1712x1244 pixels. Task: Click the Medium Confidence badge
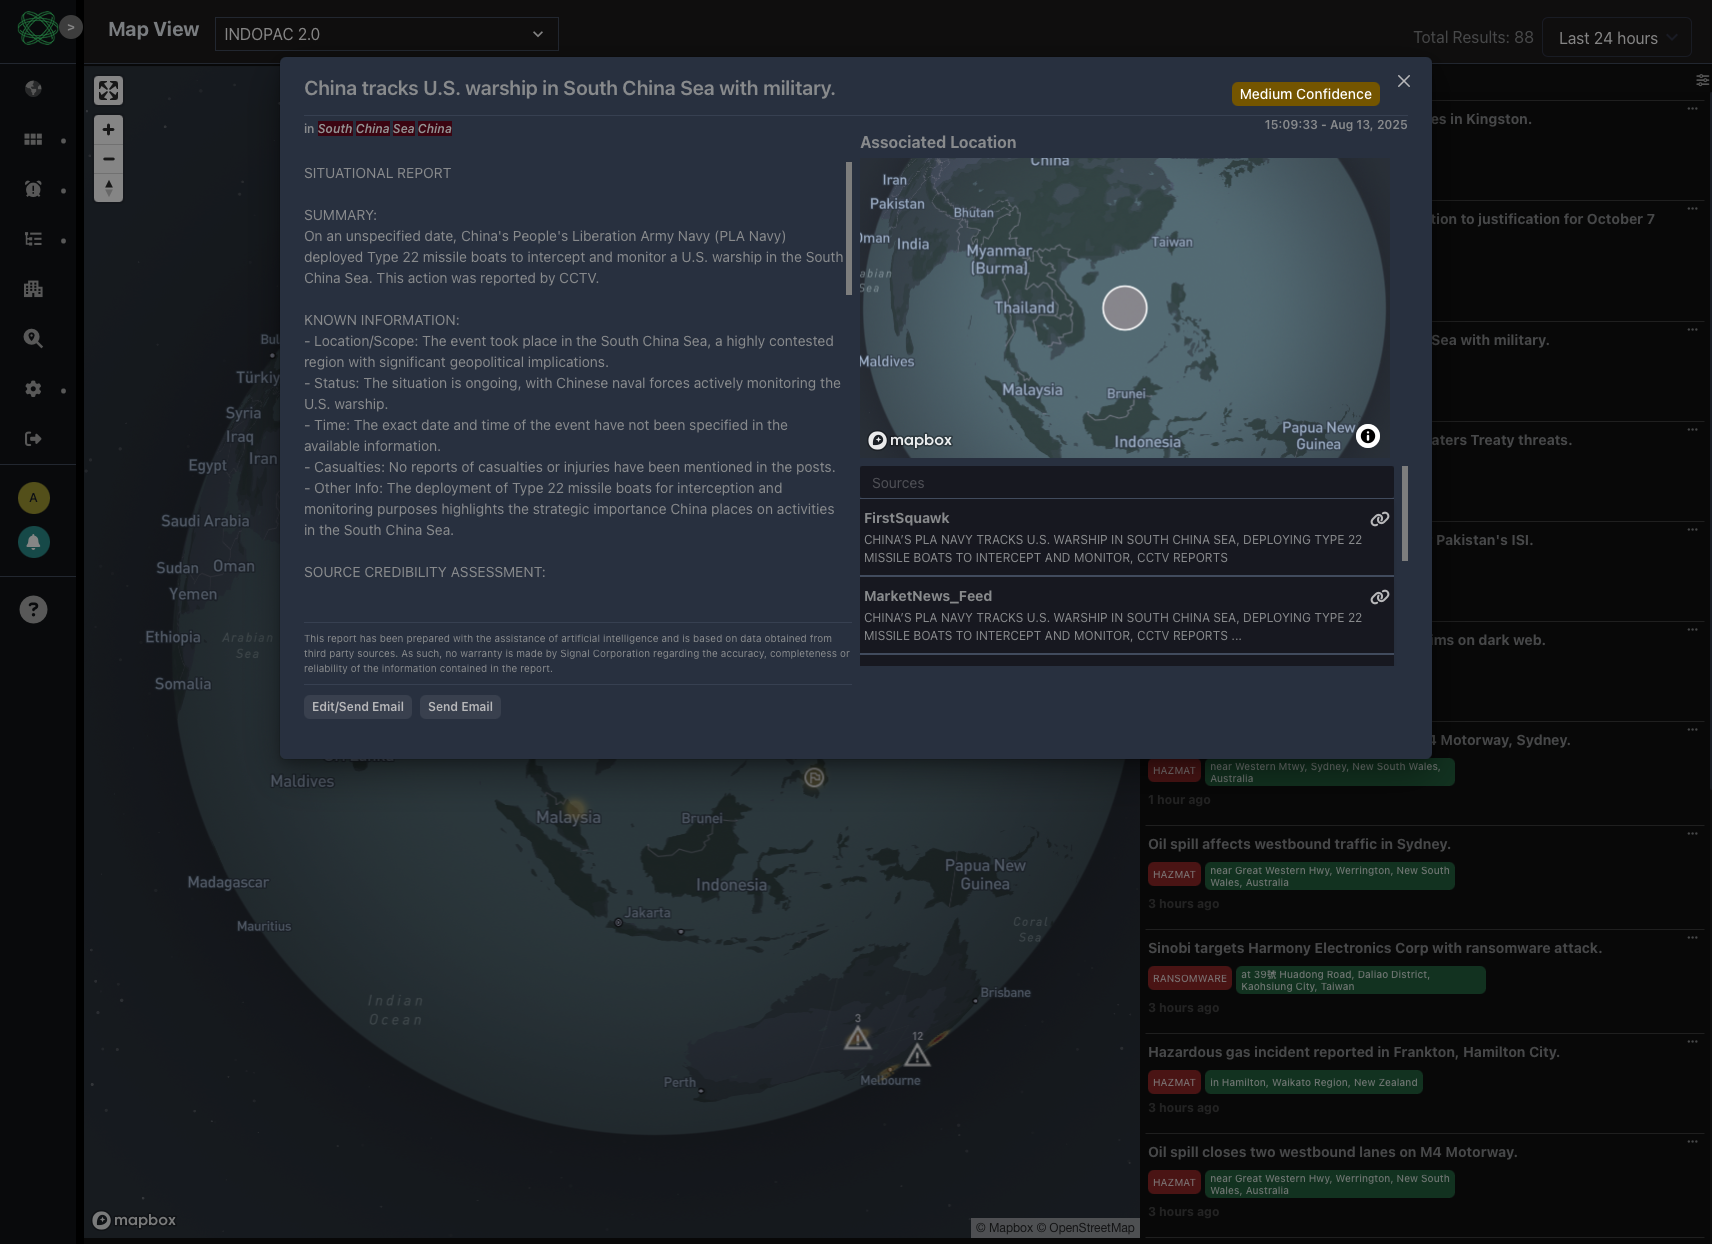pyautogui.click(x=1306, y=94)
